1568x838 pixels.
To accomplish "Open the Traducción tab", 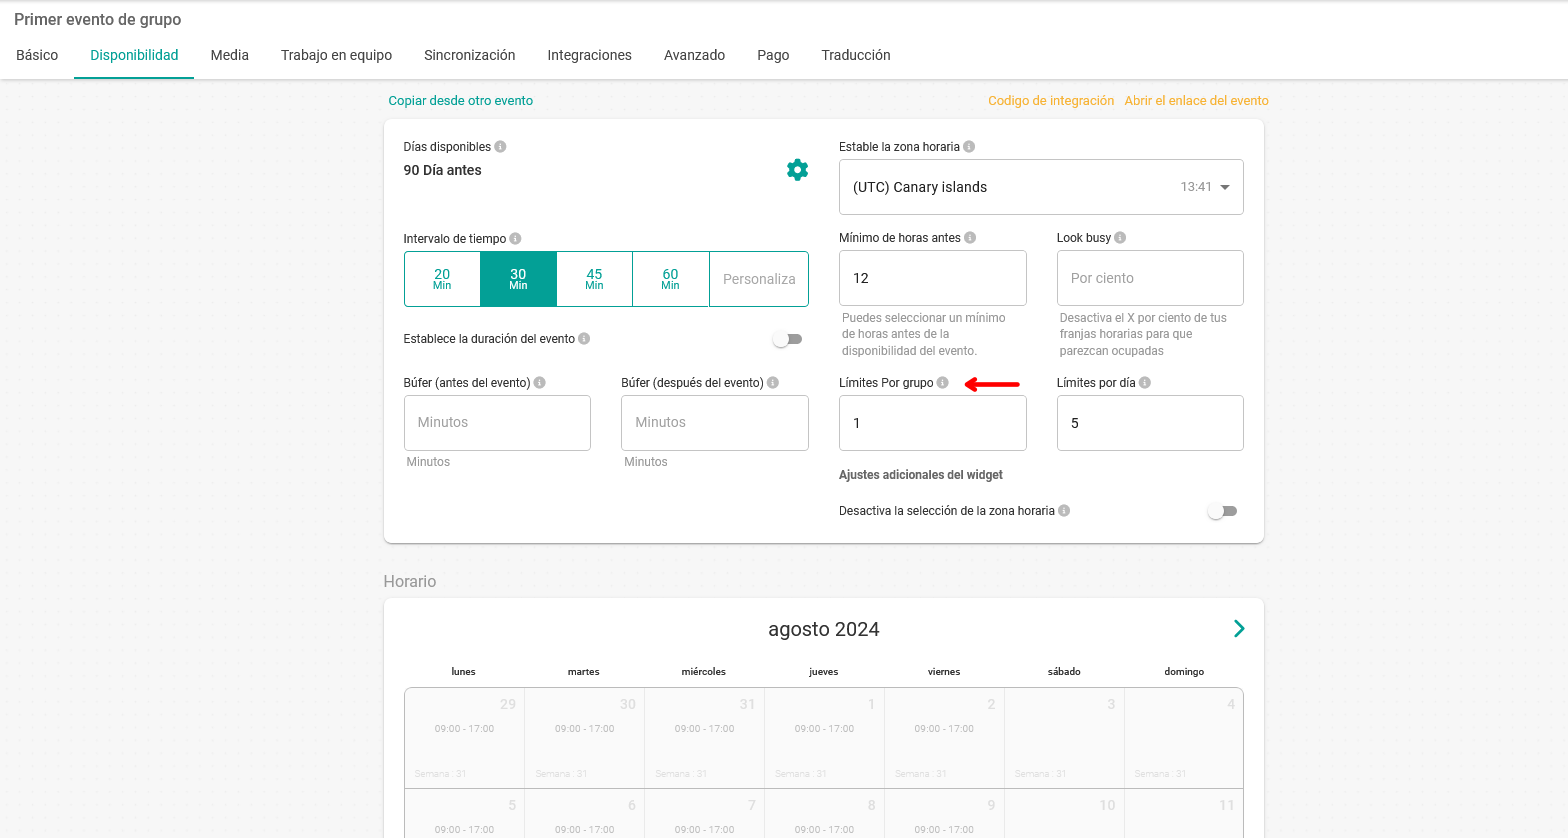I will coord(856,56).
